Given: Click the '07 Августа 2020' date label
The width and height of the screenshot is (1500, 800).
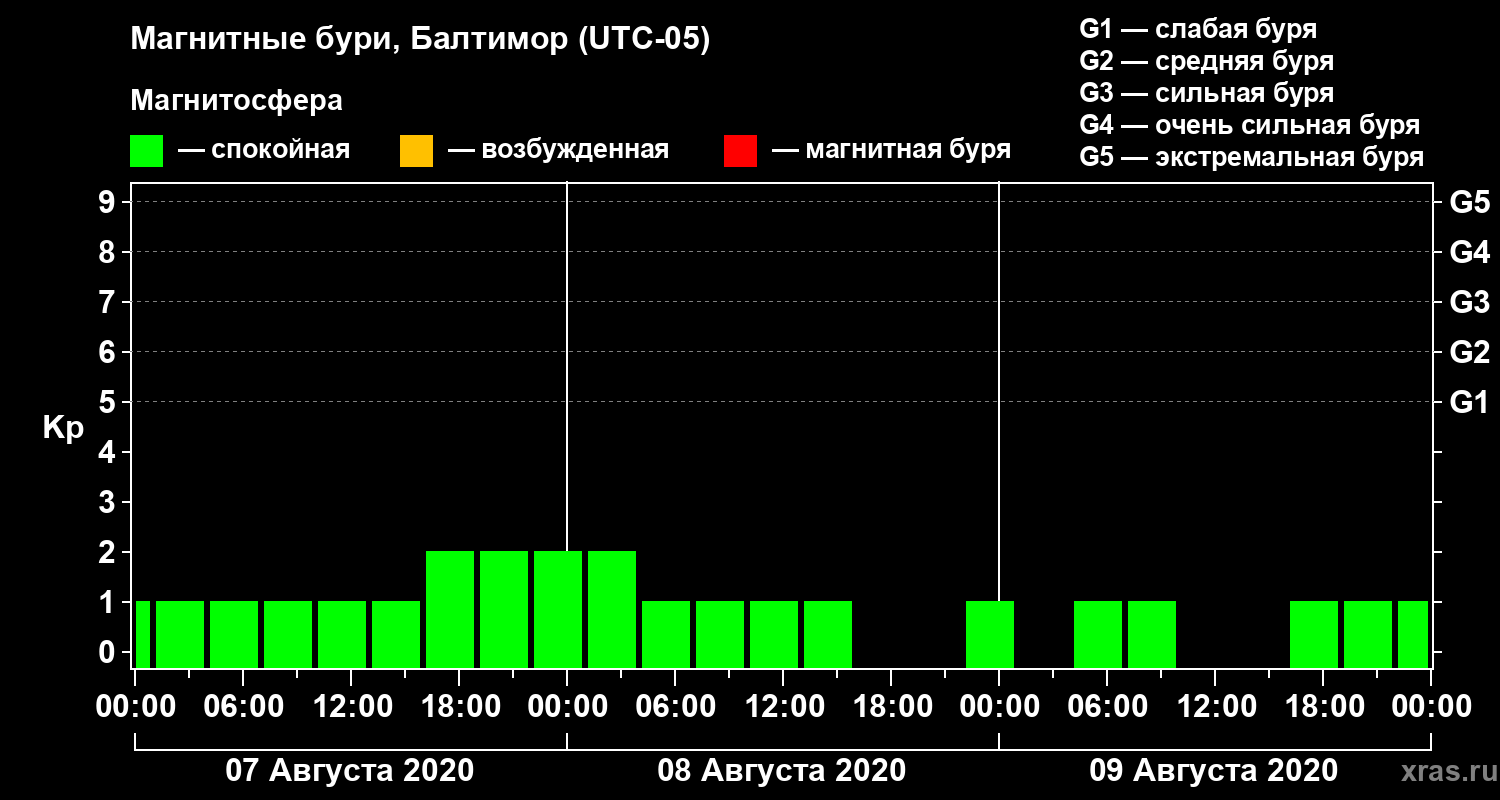Looking at the screenshot, I should click(x=350, y=770).
